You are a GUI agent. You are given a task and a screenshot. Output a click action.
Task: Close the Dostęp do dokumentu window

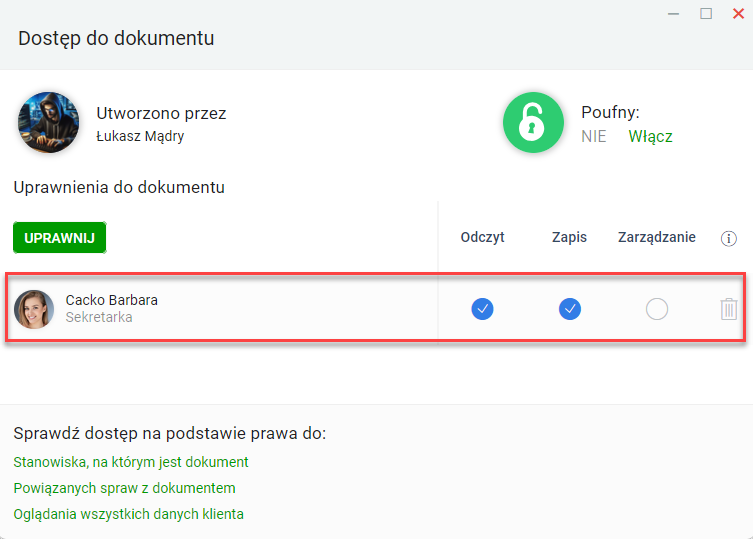click(738, 13)
